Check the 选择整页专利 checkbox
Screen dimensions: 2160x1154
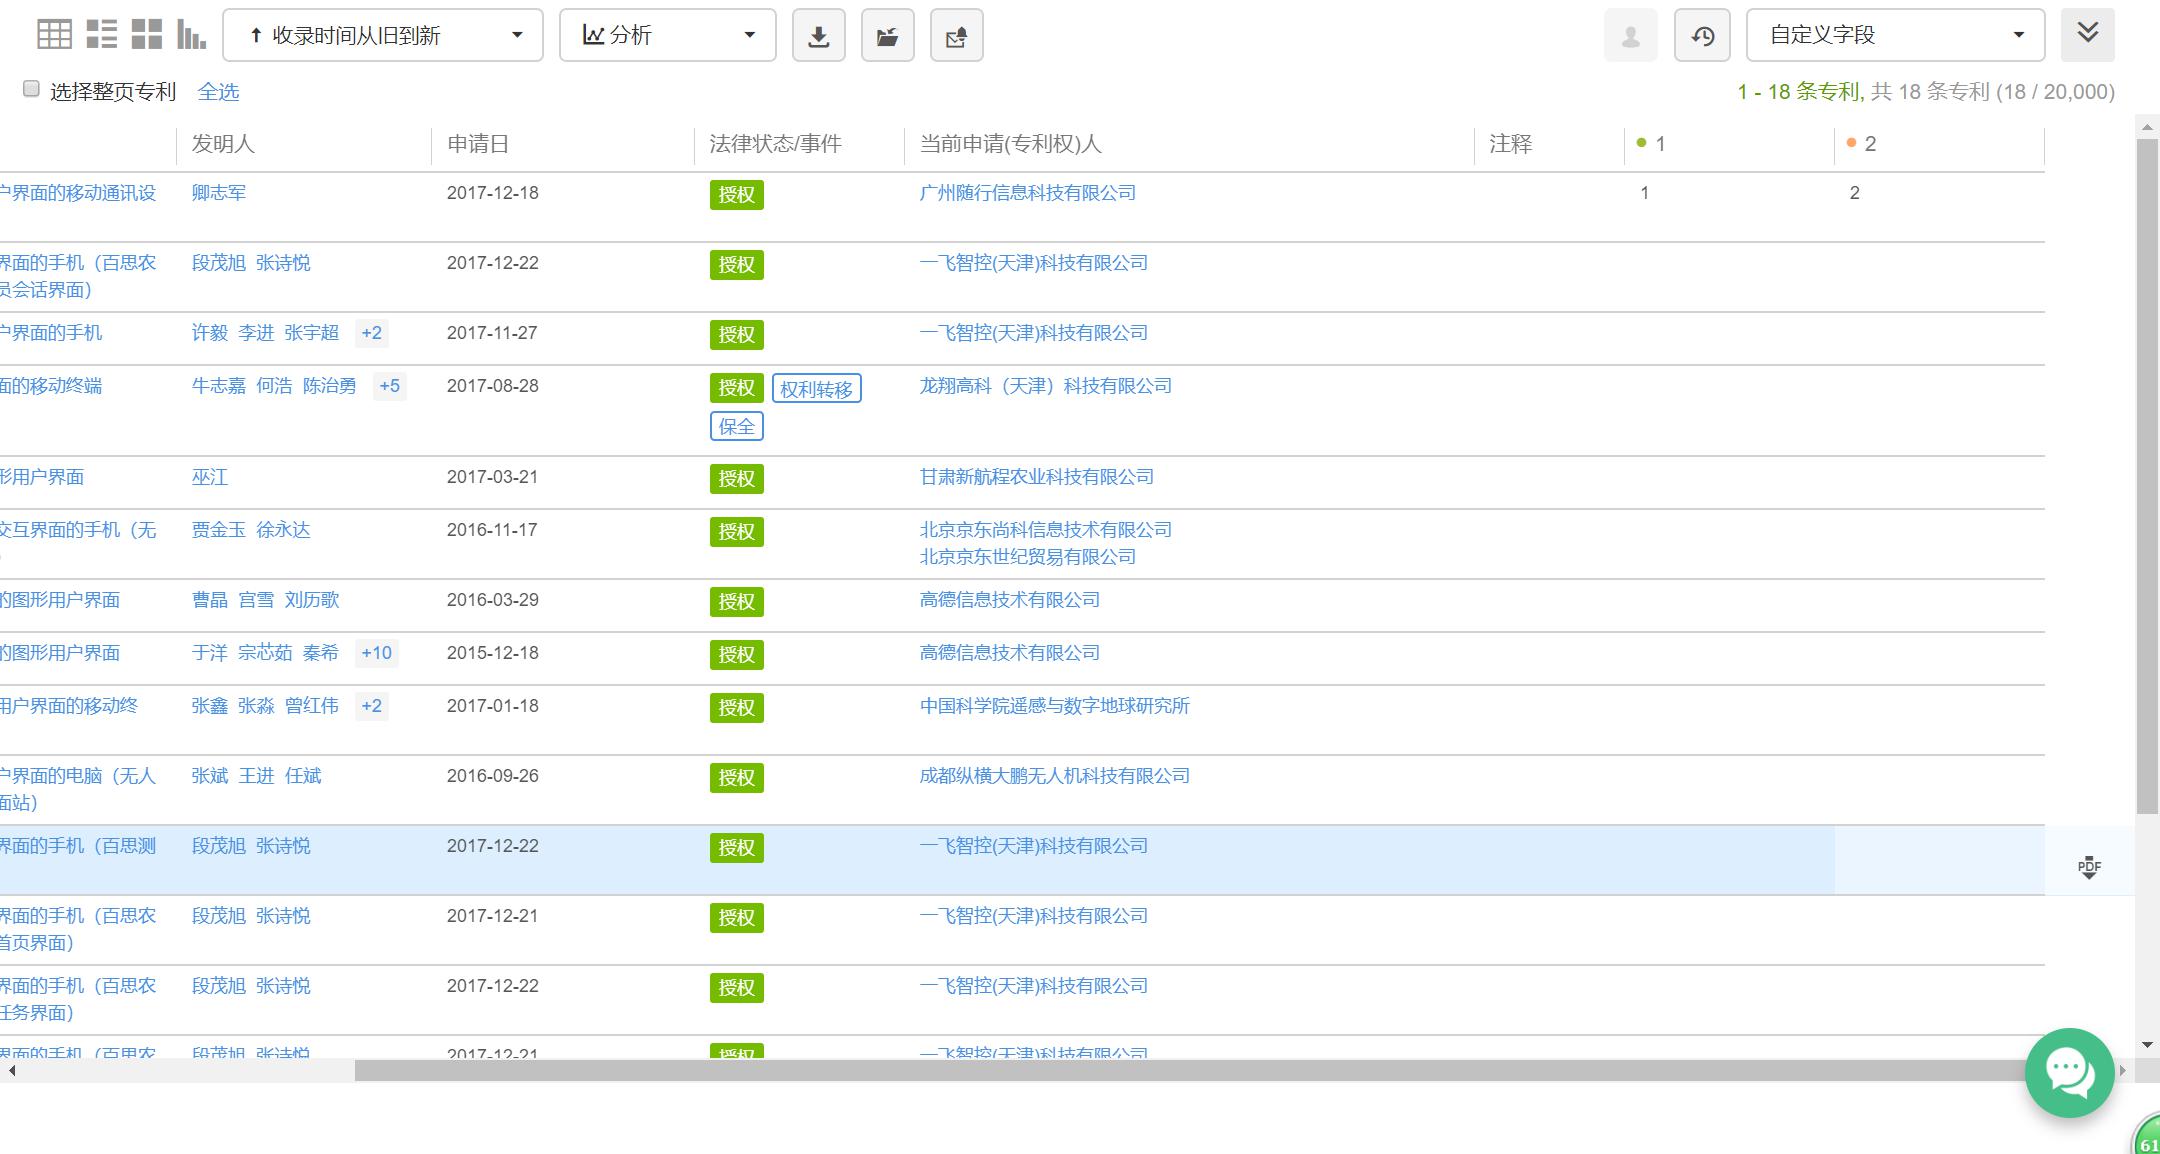coord(31,89)
